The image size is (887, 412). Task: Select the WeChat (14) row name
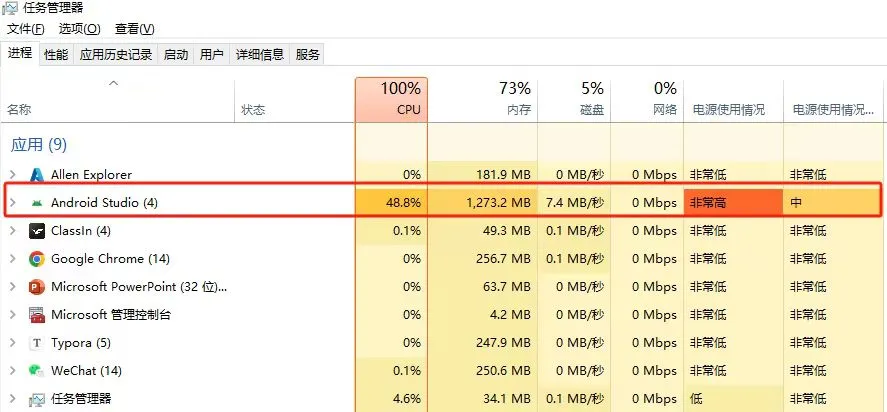(x=87, y=371)
